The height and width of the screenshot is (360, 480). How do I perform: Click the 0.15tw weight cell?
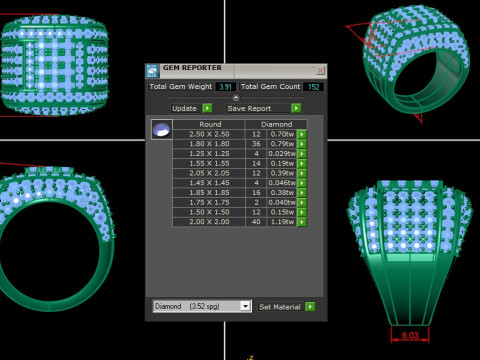(282, 212)
